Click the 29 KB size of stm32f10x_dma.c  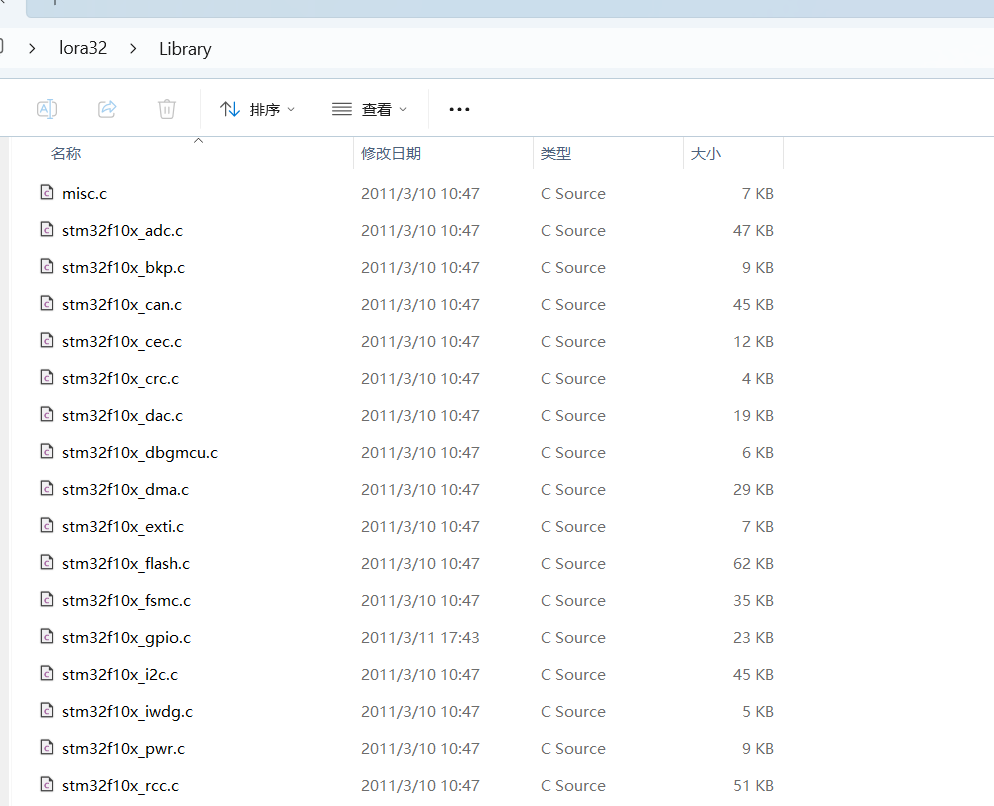(x=753, y=490)
